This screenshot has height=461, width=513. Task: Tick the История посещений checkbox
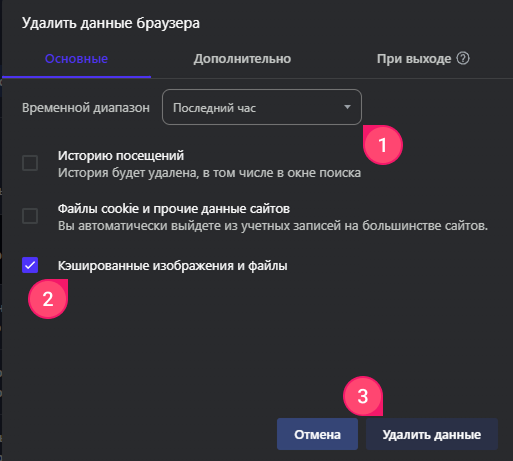[30, 163]
